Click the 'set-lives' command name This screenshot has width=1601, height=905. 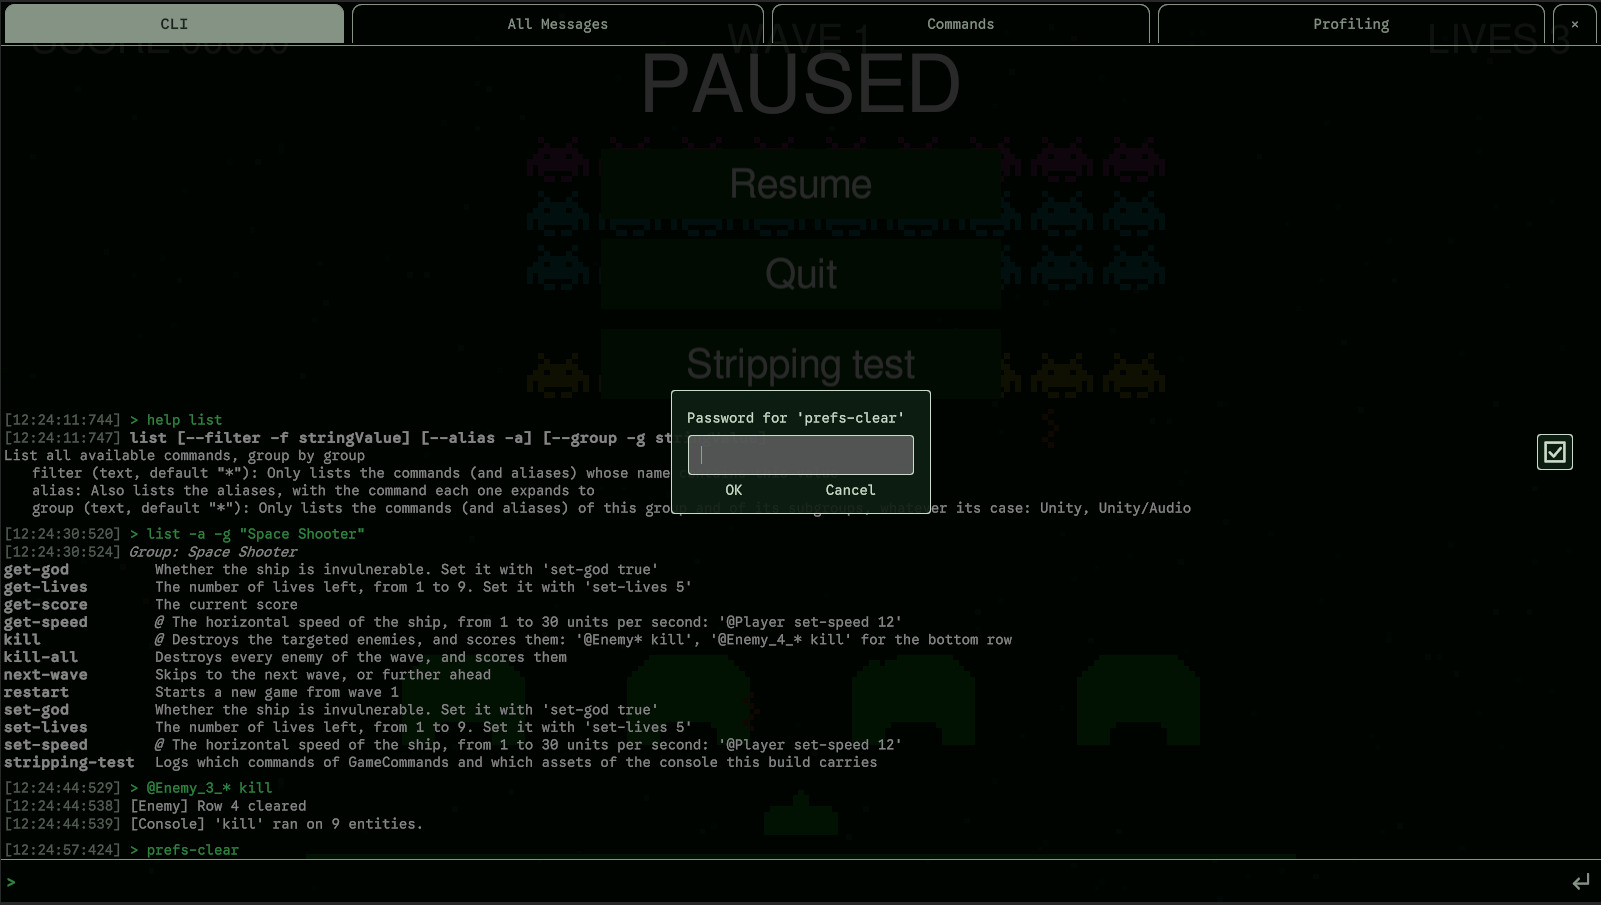click(46, 727)
